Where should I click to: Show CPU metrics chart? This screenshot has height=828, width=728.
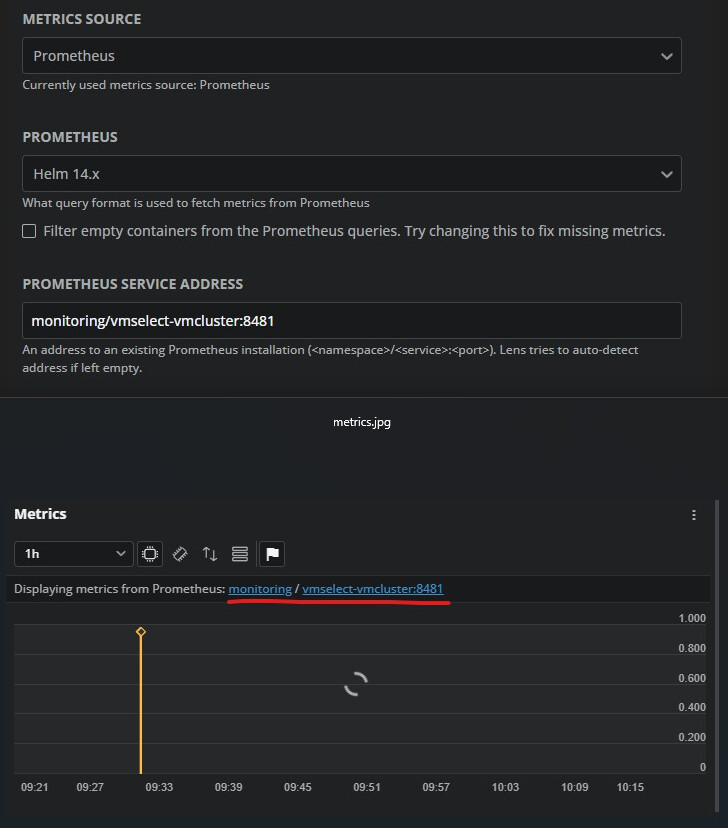pos(150,553)
